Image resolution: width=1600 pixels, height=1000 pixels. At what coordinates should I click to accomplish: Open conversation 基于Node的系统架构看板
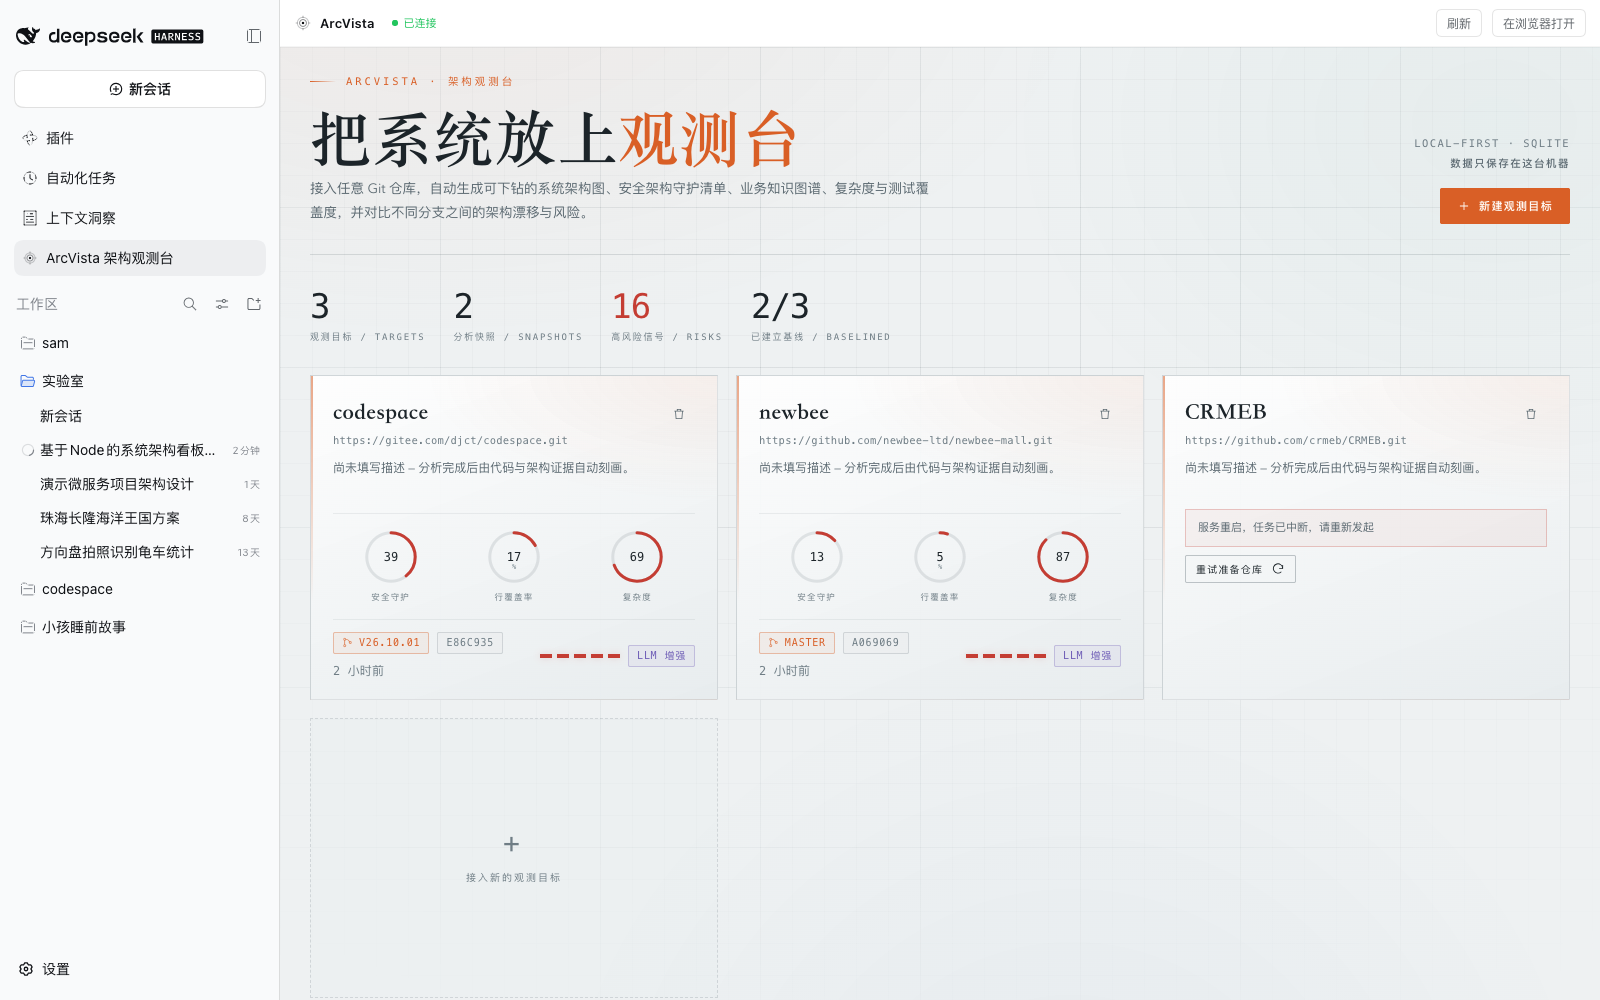(x=140, y=450)
